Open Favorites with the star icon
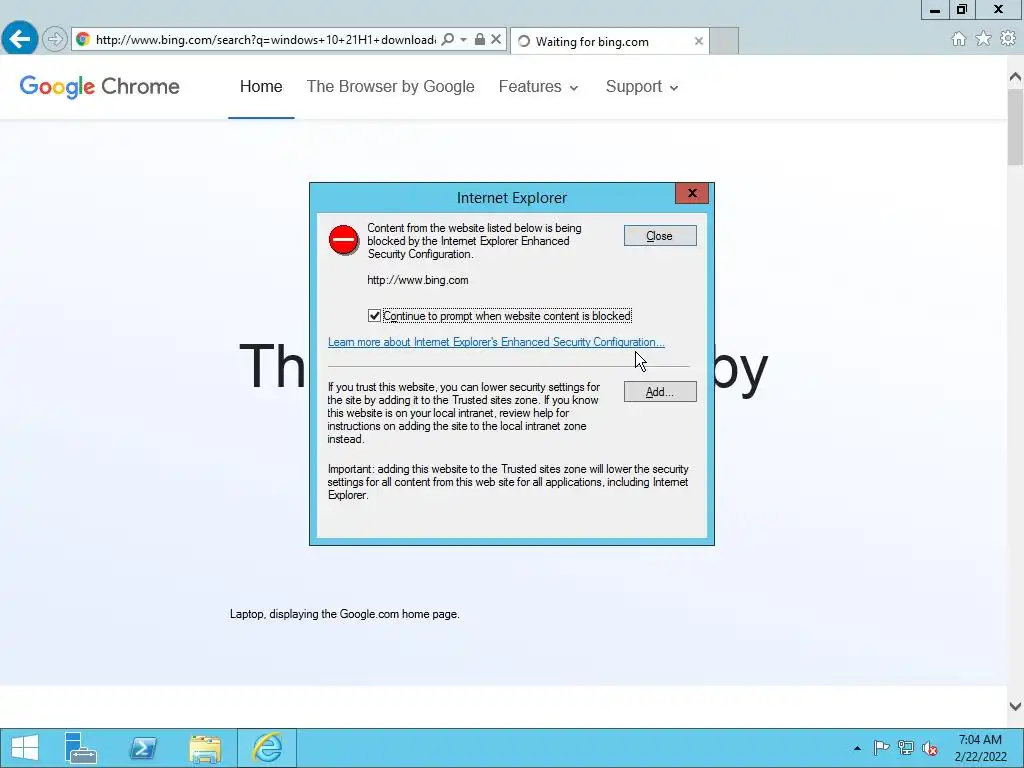The image size is (1024, 768). tap(983, 39)
